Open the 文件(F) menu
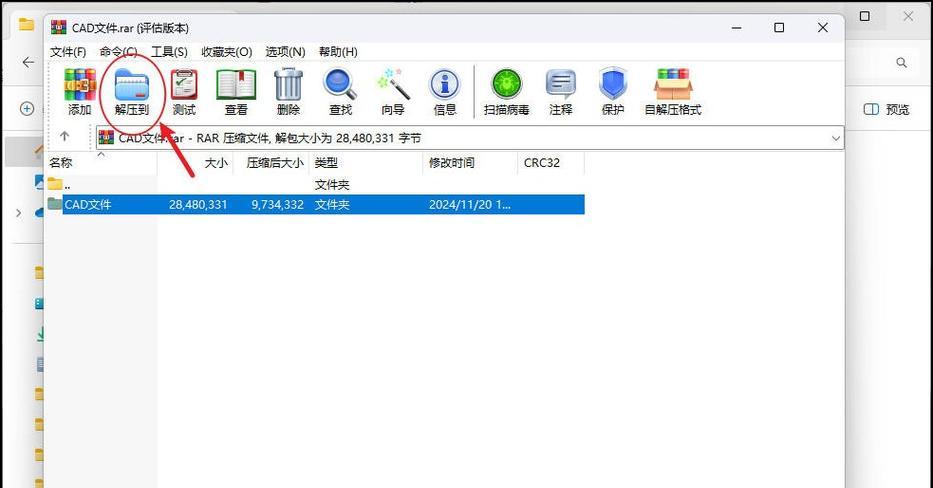 tap(68, 52)
